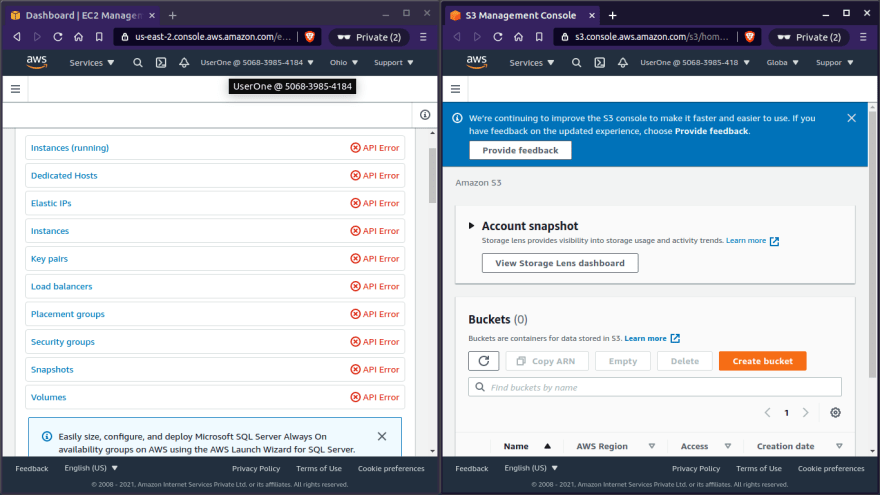The image size is (880, 495).
Task: Click the AWS logo in the EC2 console
Action: [x=36, y=62]
